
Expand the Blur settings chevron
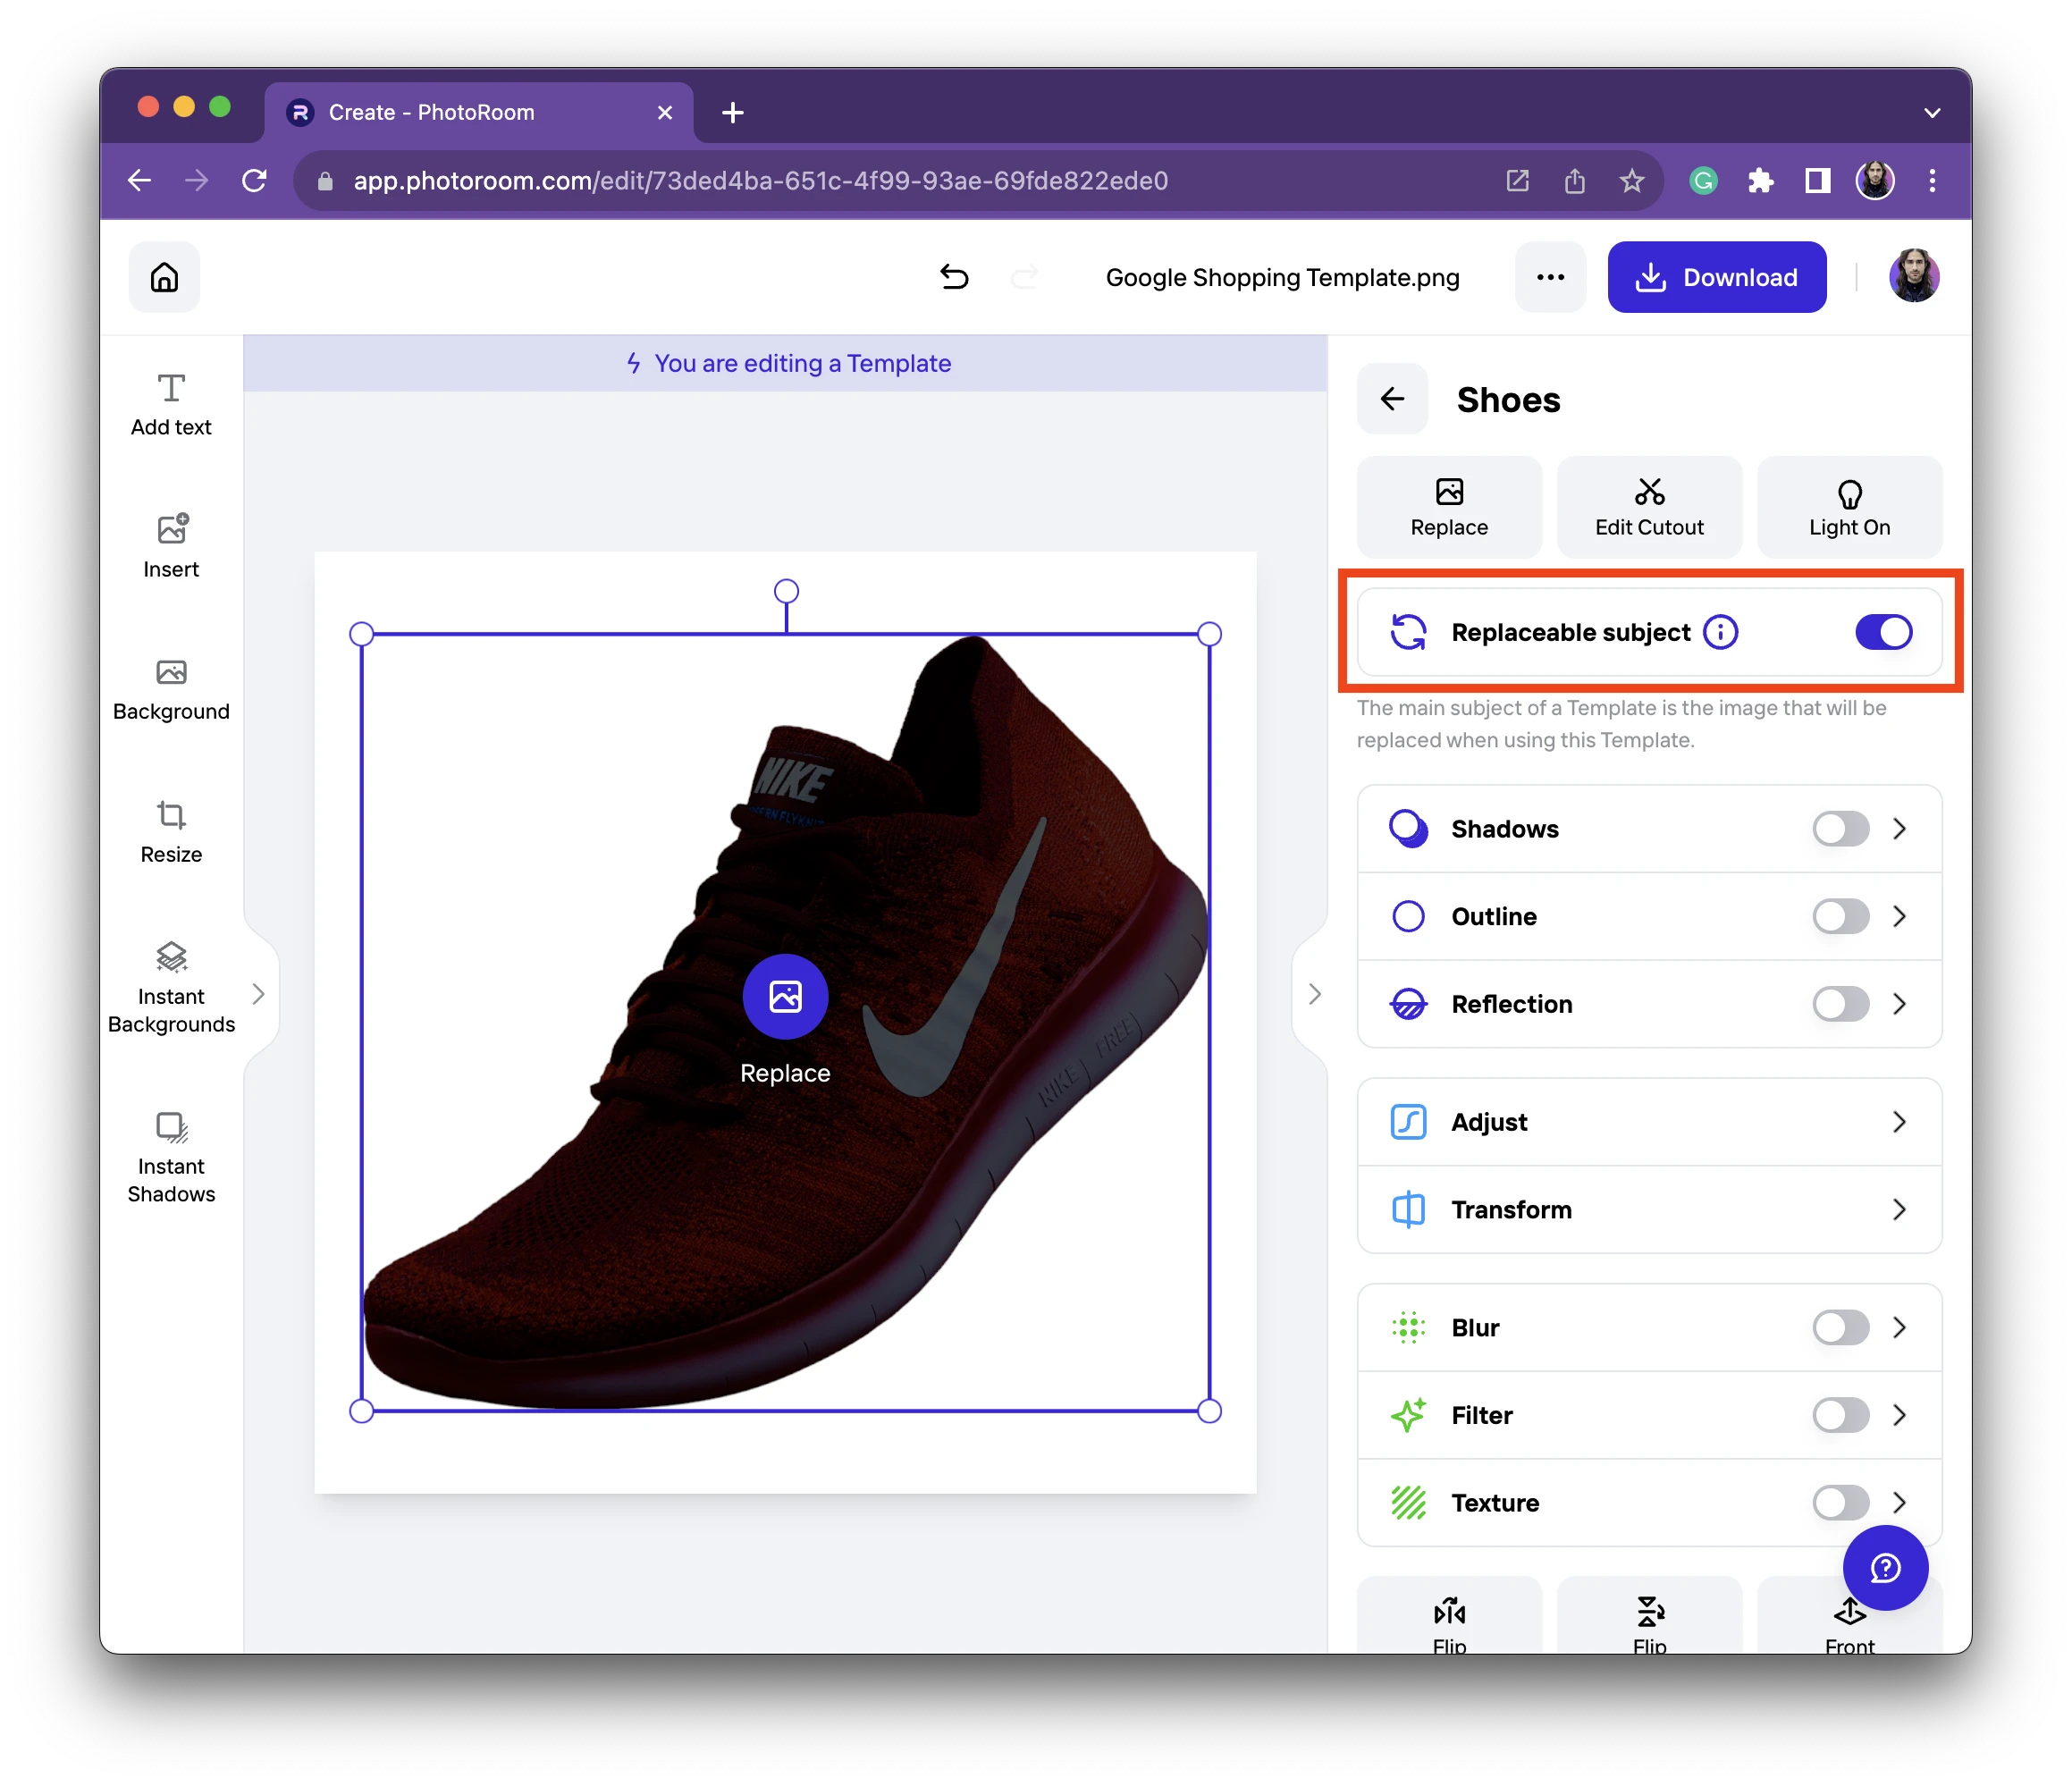click(1899, 1327)
